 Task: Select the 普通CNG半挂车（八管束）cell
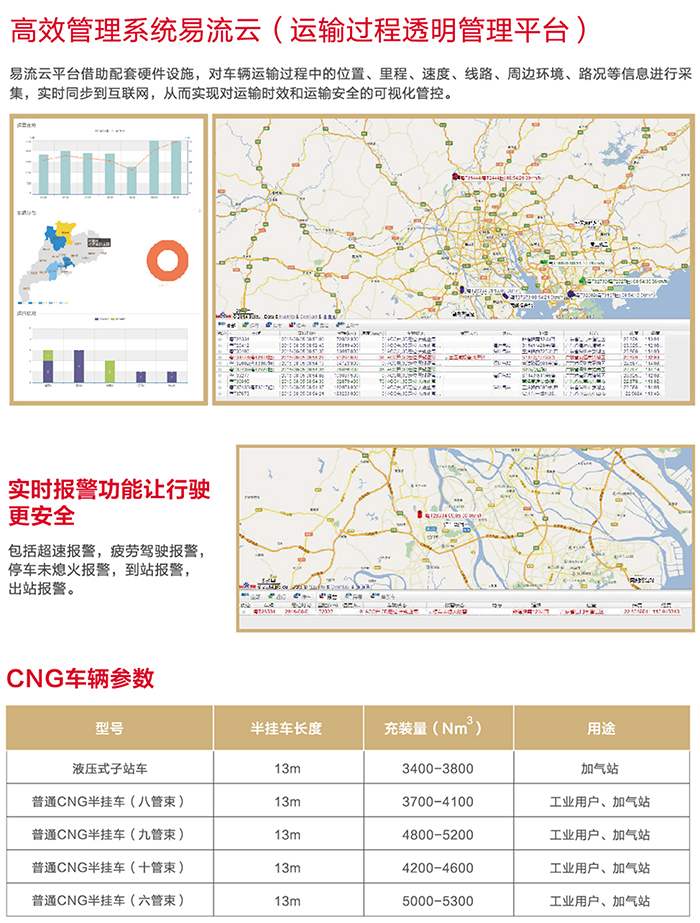110,801
